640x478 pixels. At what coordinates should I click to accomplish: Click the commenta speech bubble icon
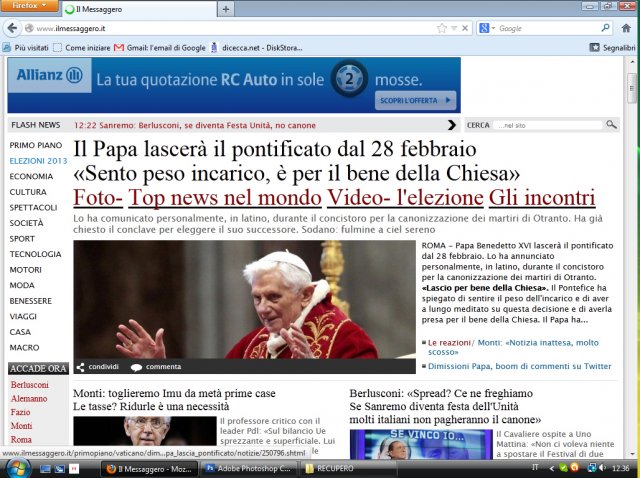136,367
